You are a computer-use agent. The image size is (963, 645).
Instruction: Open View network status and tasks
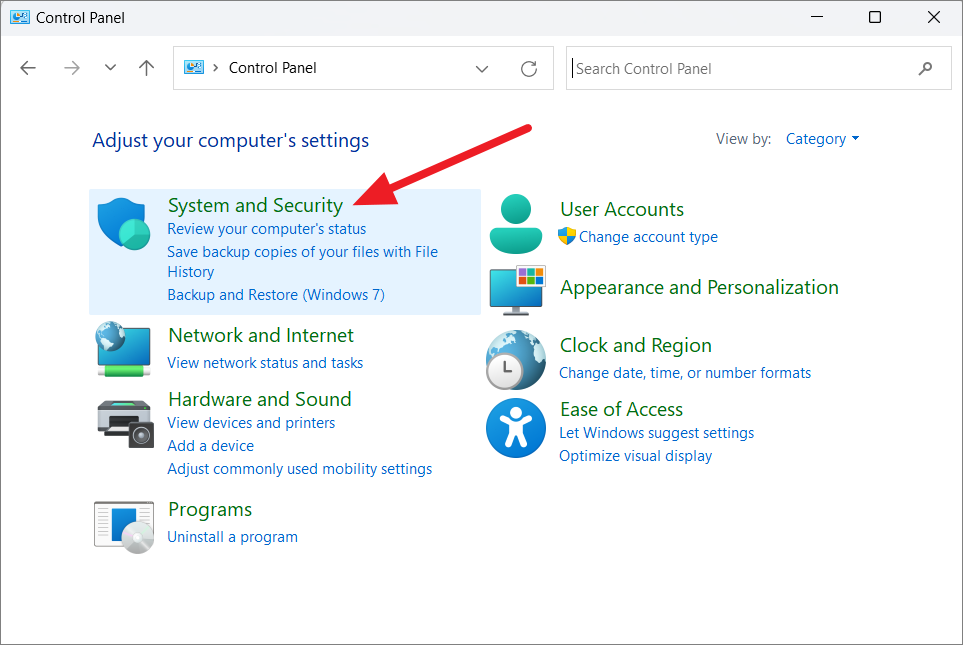[265, 363]
